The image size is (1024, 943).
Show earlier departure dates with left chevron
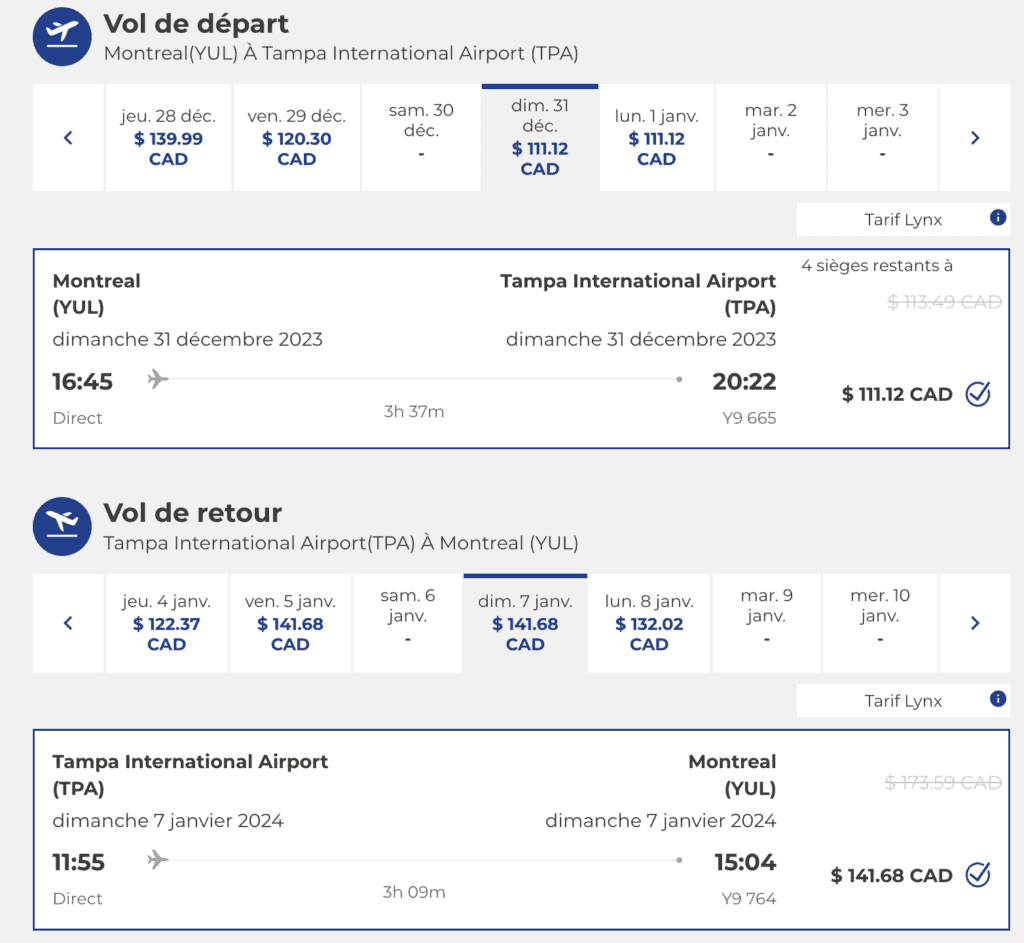[68, 138]
